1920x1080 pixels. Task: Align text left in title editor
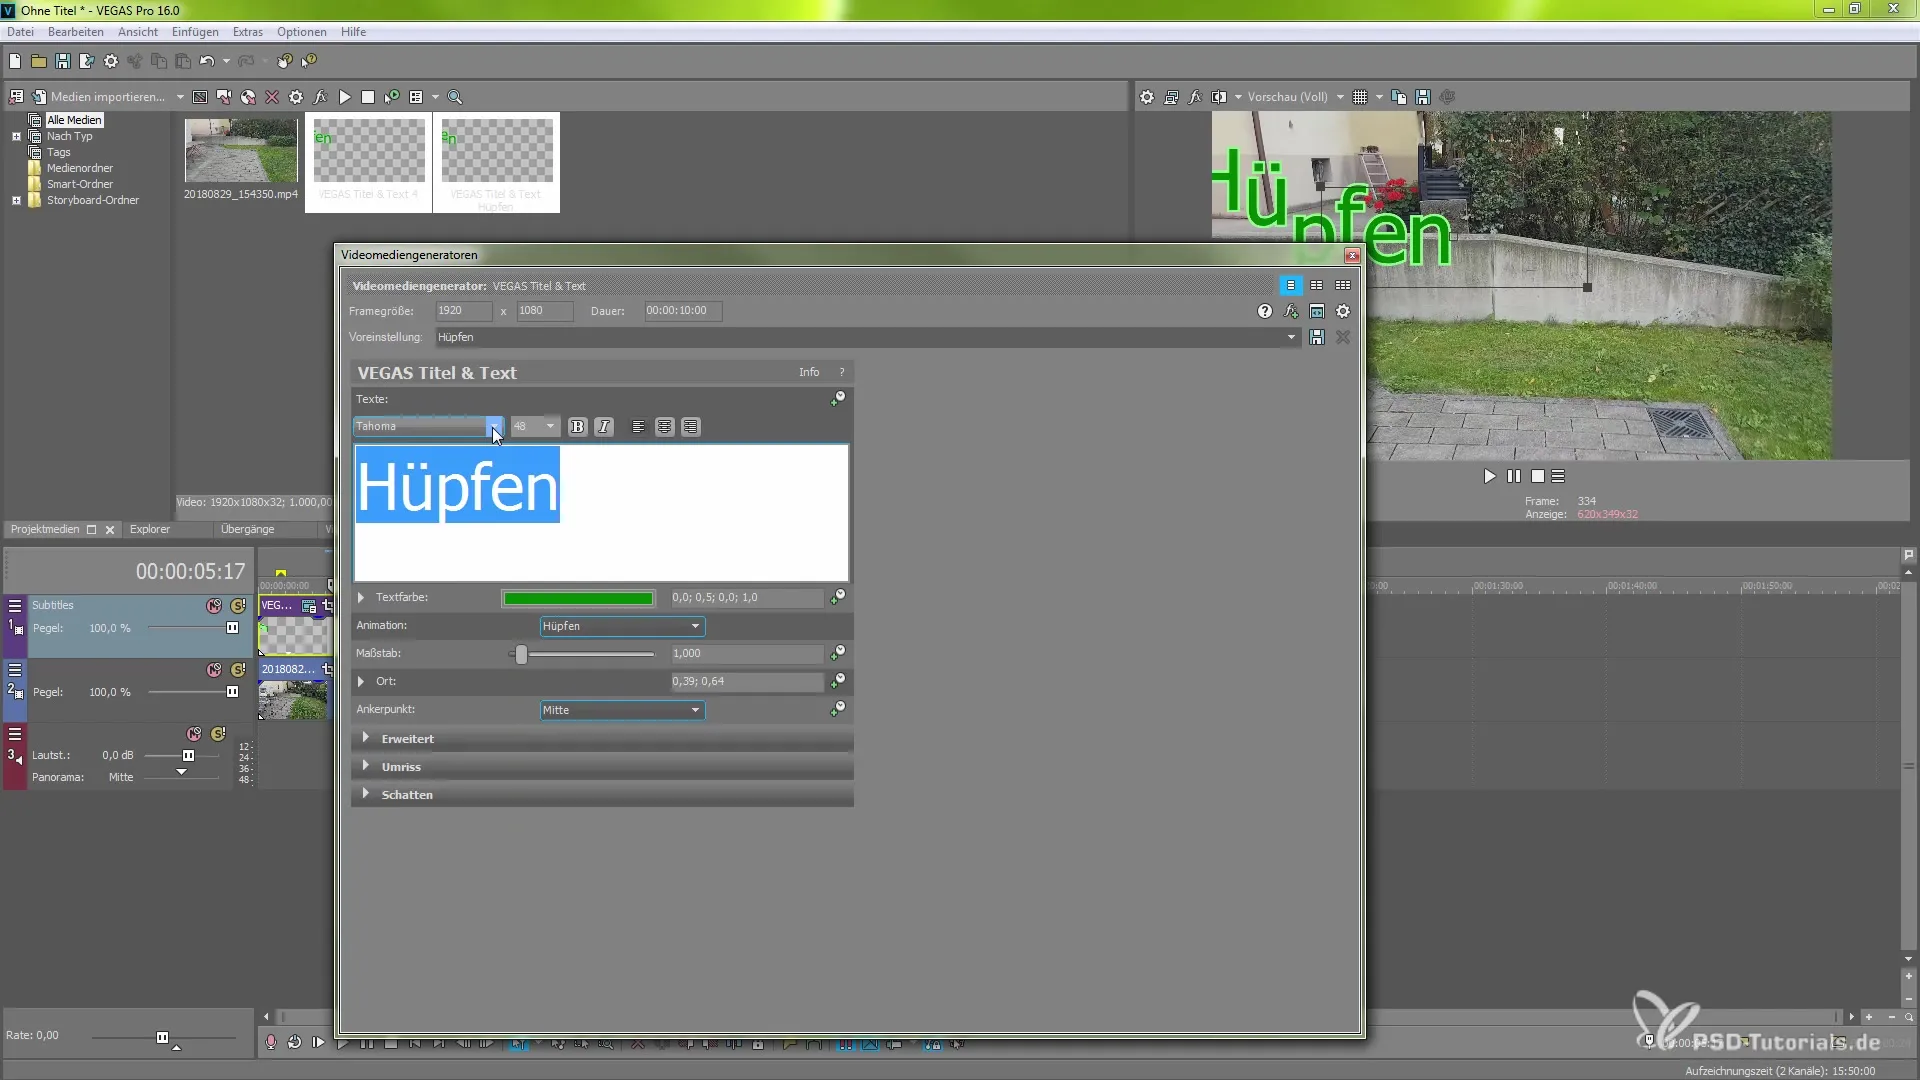tap(638, 427)
